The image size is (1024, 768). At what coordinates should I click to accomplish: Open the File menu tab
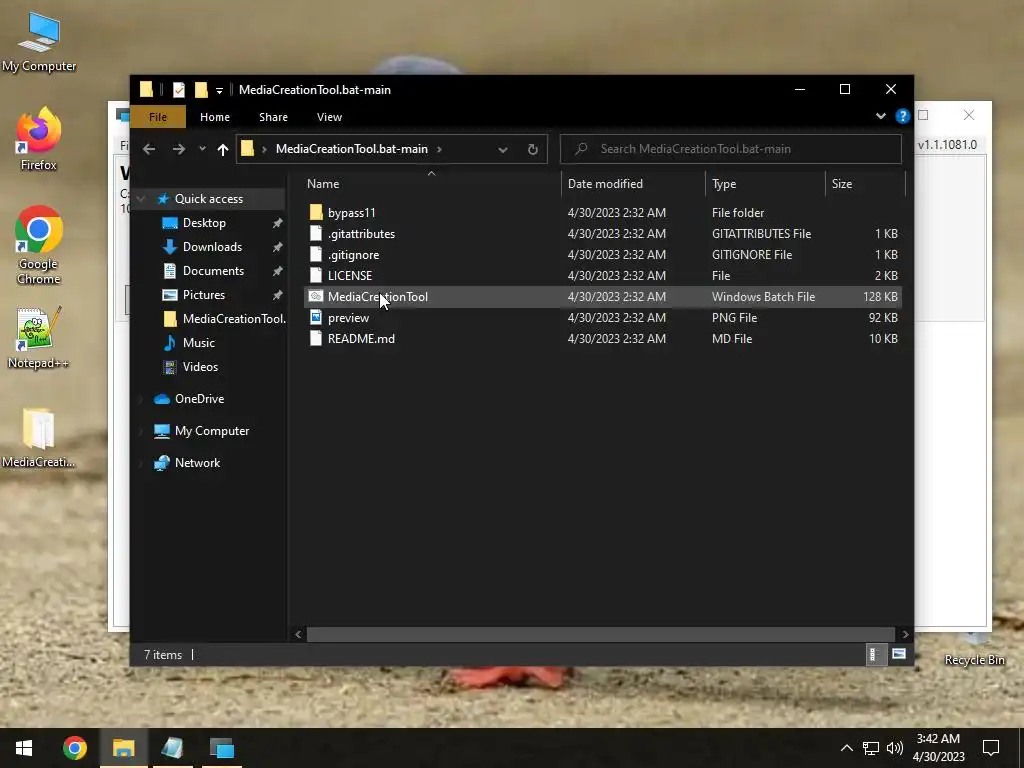click(158, 117)
